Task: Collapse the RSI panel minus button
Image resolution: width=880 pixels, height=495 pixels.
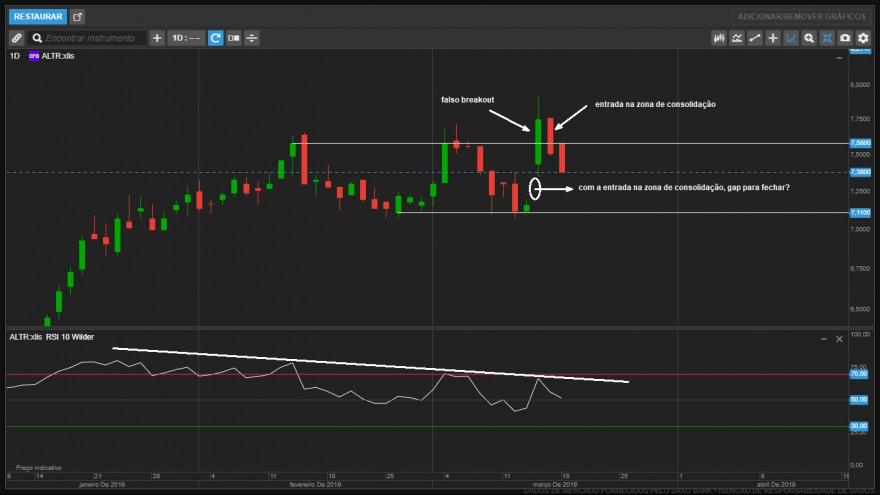Action: tap(824, 339)
